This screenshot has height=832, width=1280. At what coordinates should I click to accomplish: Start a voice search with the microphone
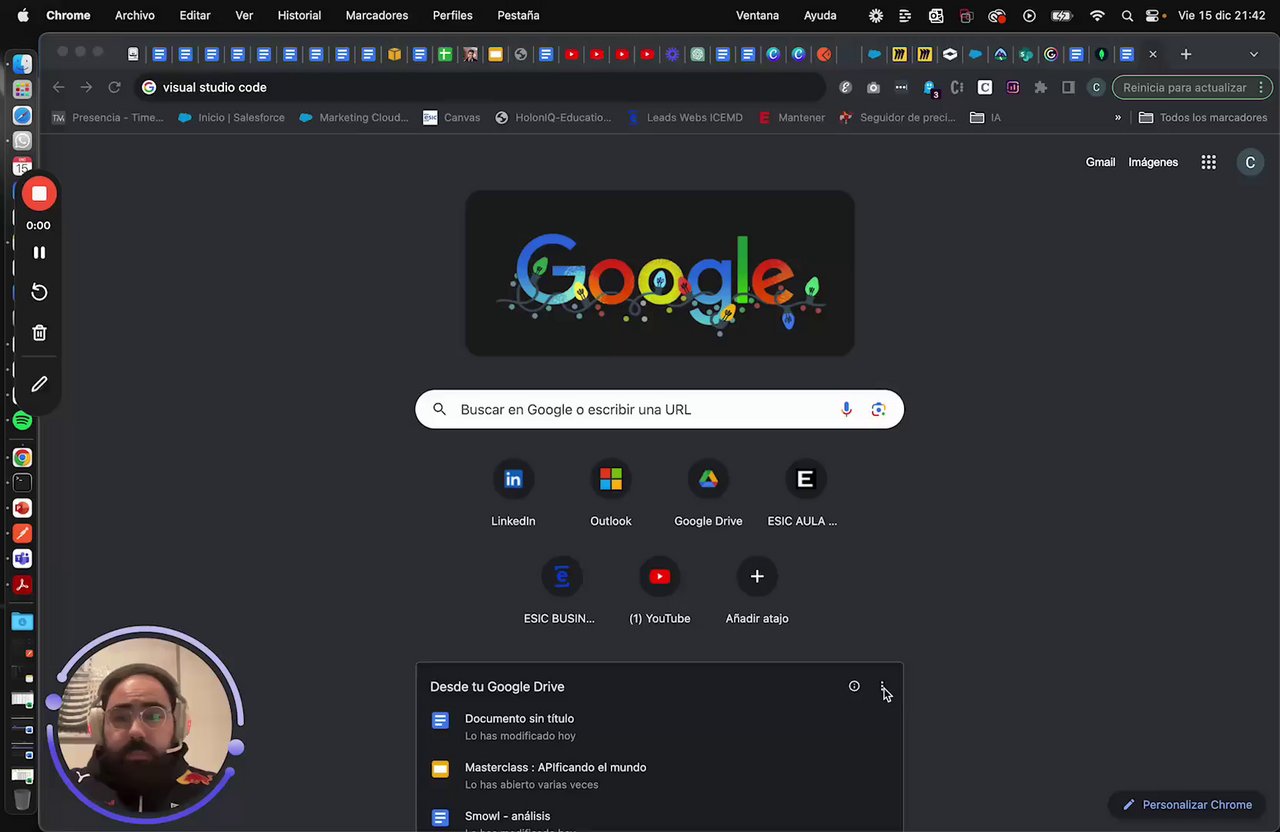pos(846,409)
